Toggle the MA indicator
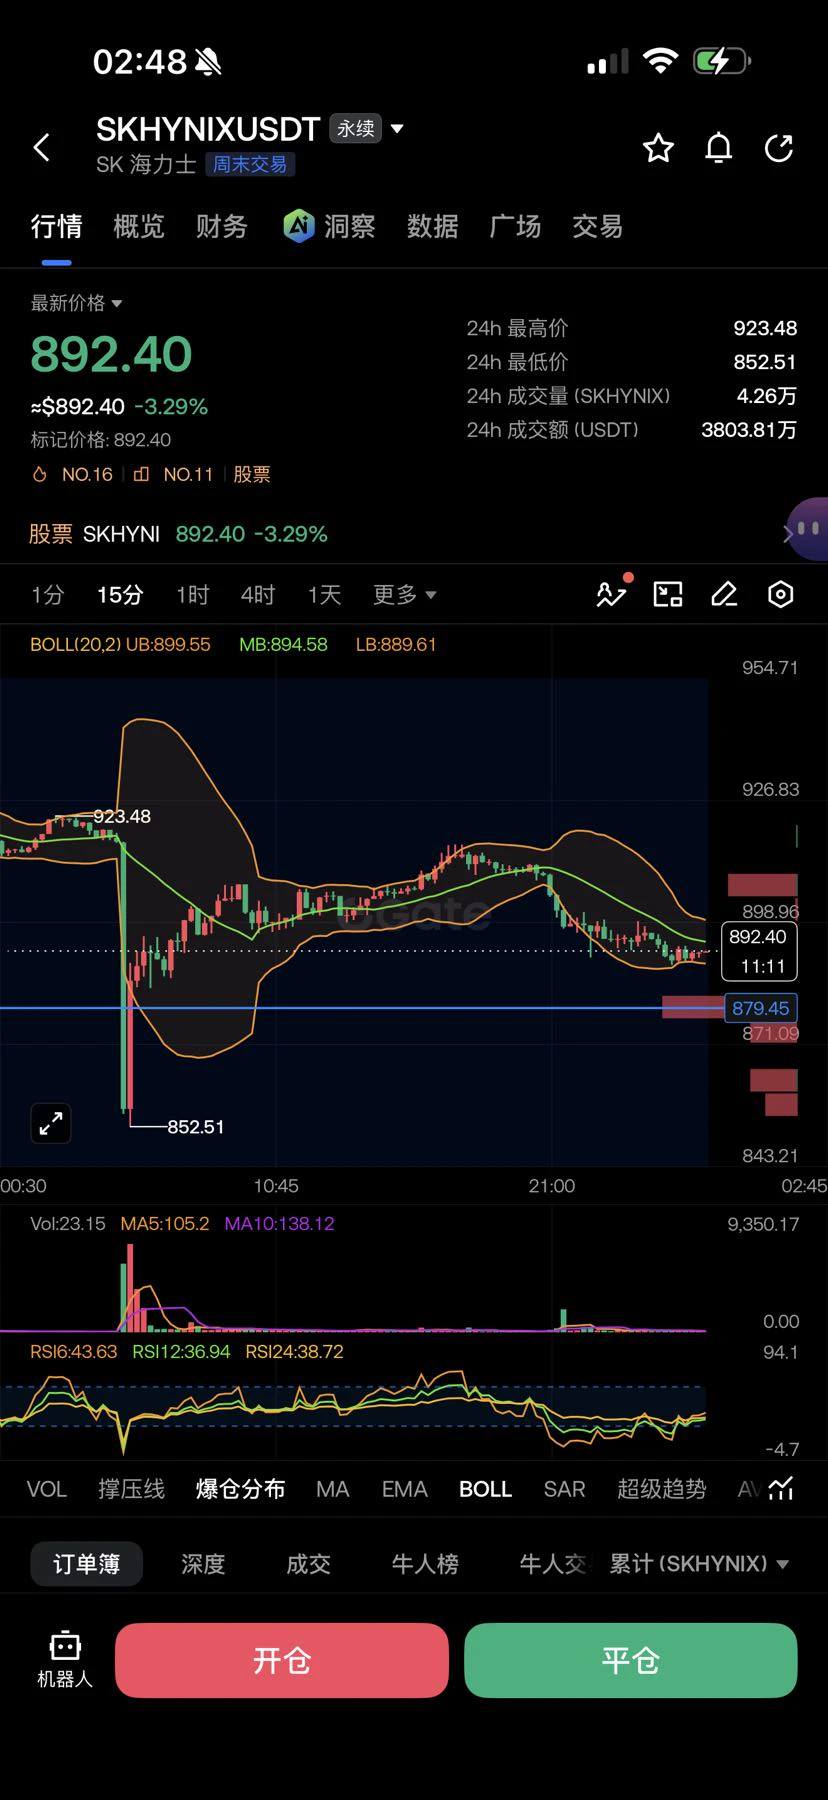This screenshot has width=828, height=1800. 333,1489
